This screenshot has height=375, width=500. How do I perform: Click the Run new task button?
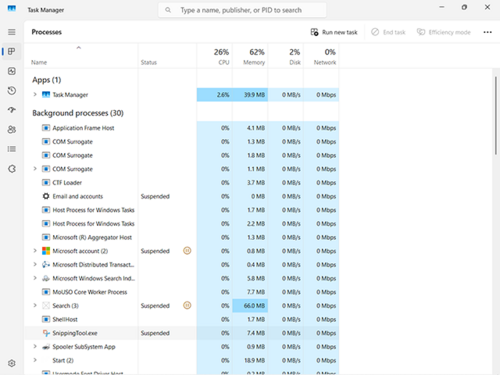click(x=334, y=32)
